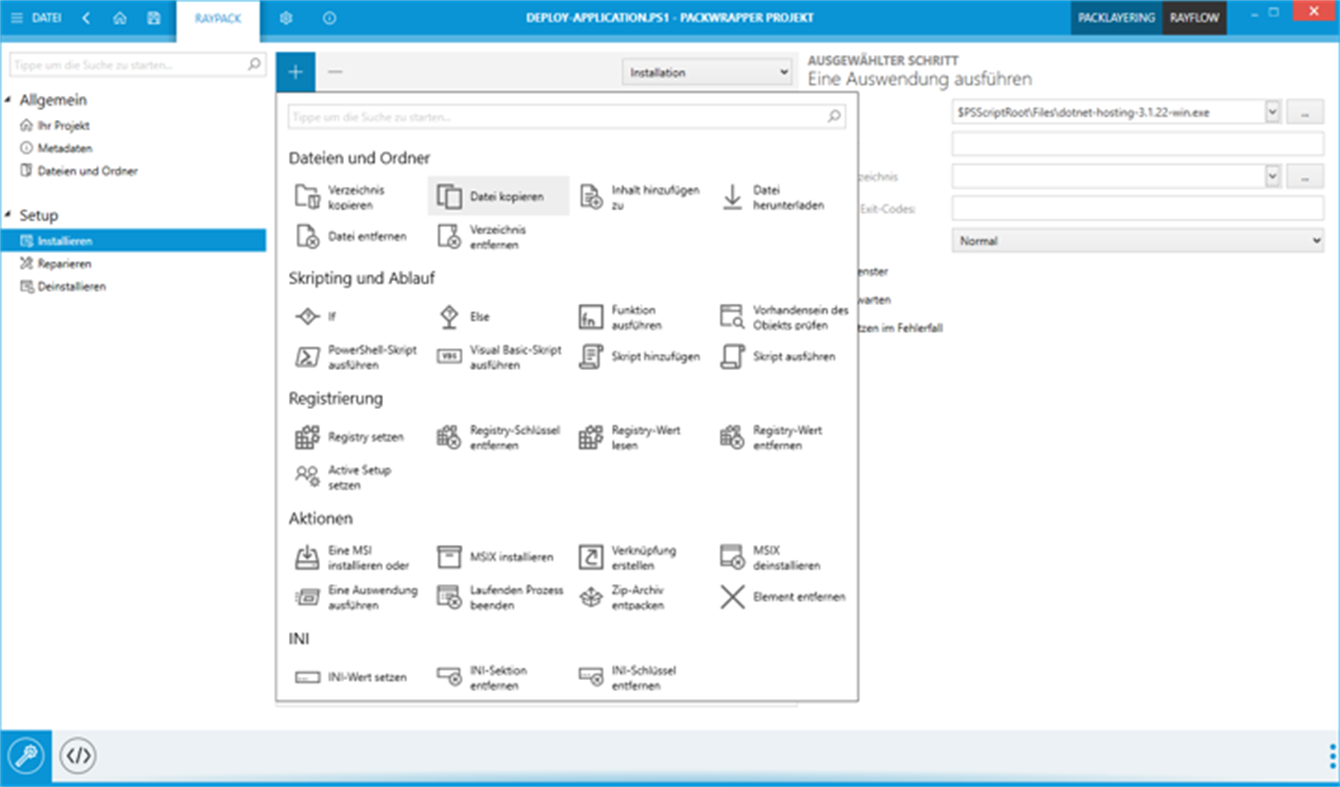Screen dimensions: 1340x787
Task: Choose the Zip-Archiv entpacken action
Action: click(x=639, y=596)
